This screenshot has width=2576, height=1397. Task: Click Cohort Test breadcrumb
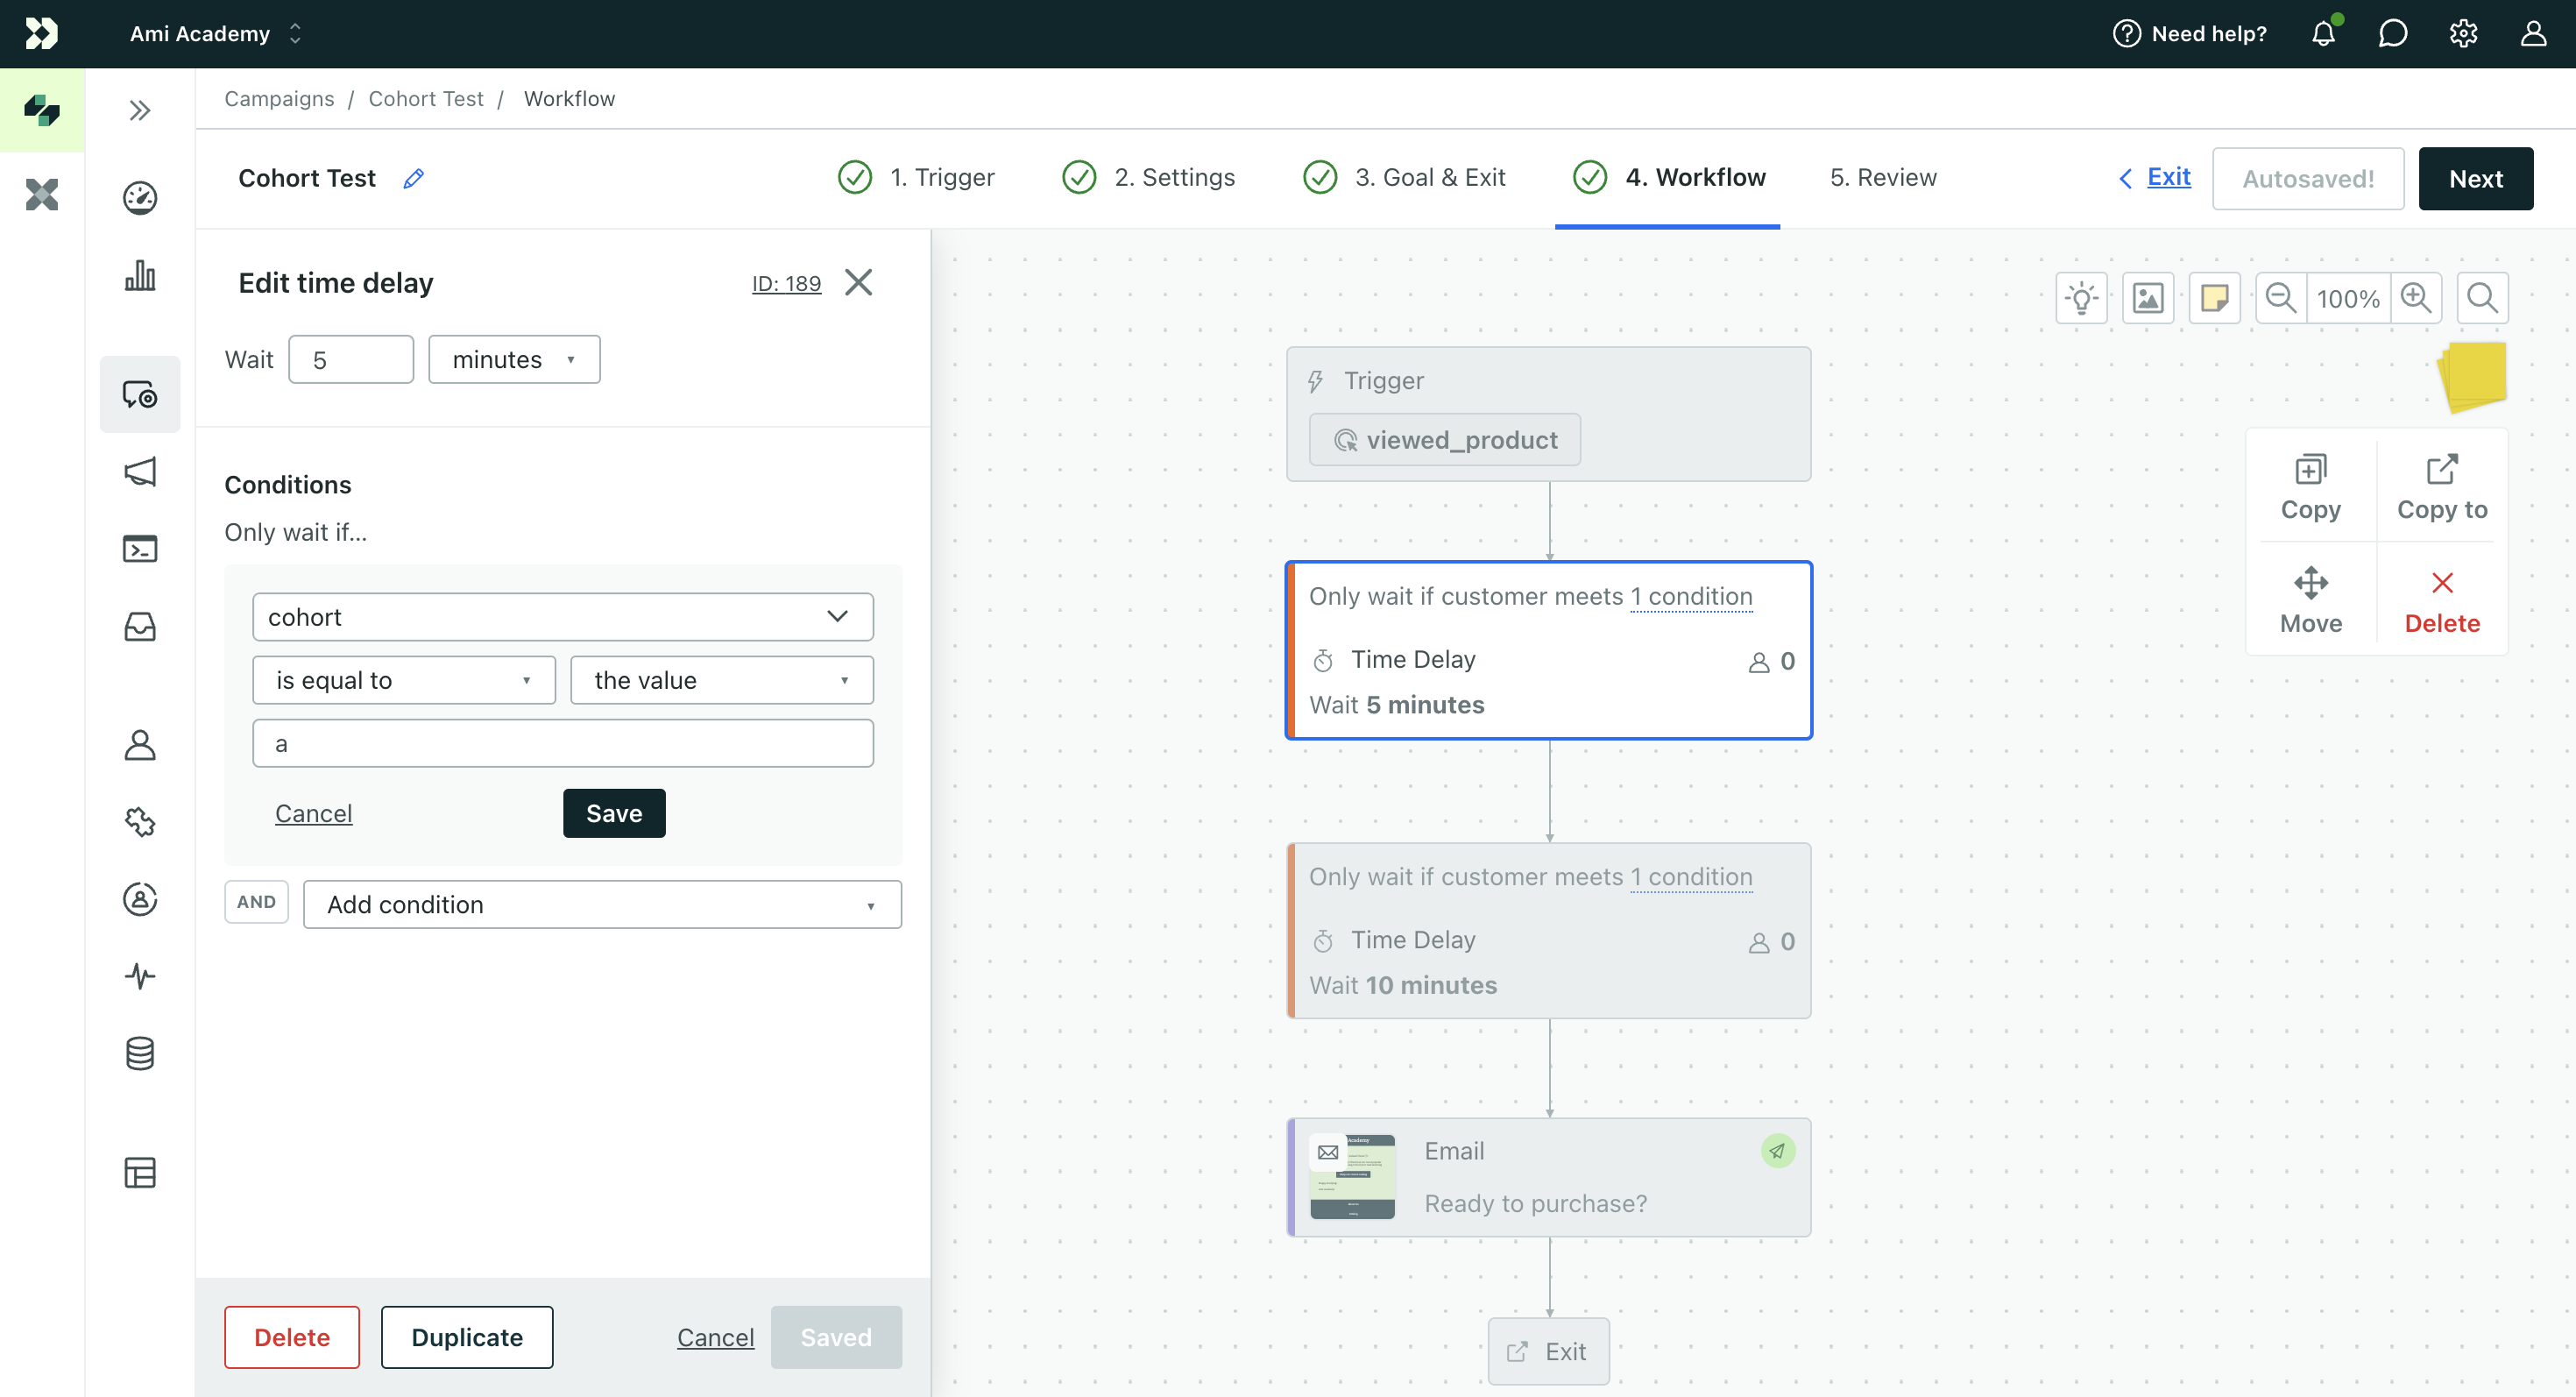(426, 99)
